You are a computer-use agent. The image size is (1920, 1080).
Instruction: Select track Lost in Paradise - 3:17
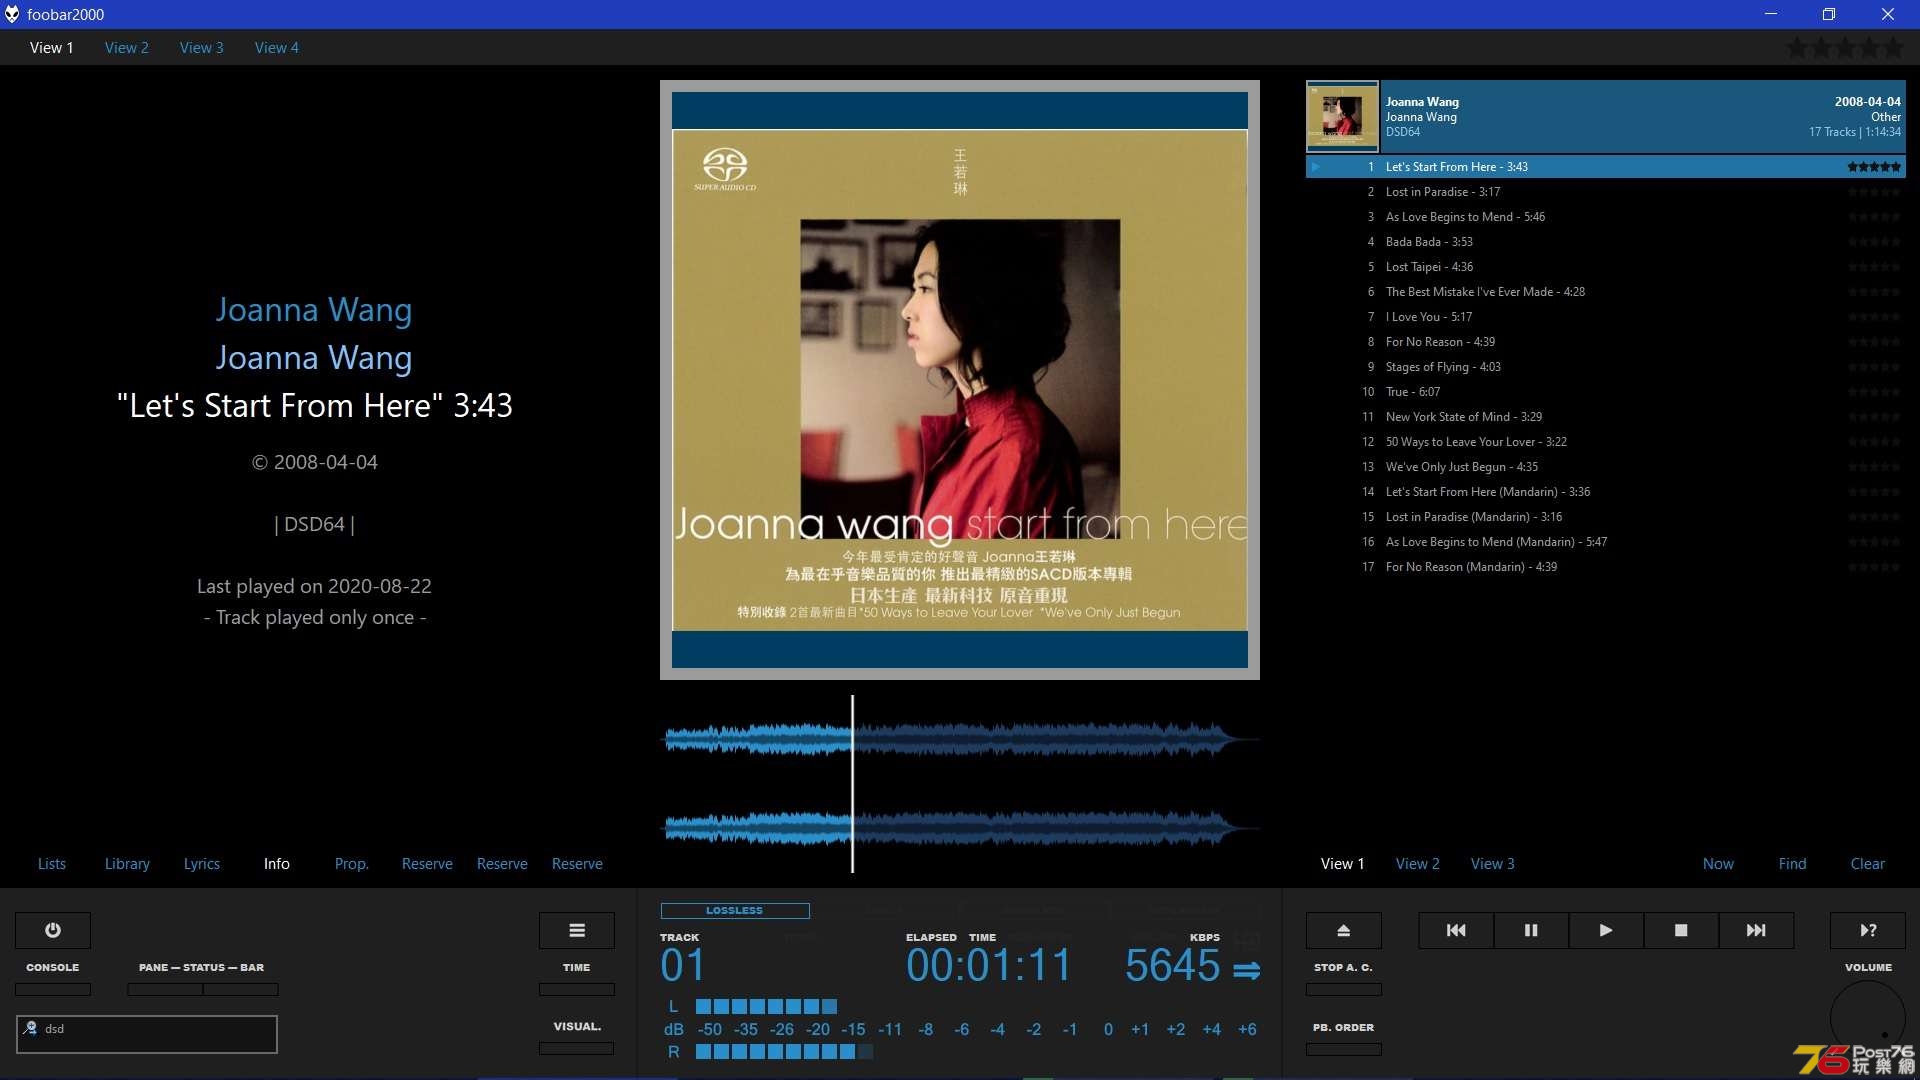tap(1606, 192)
